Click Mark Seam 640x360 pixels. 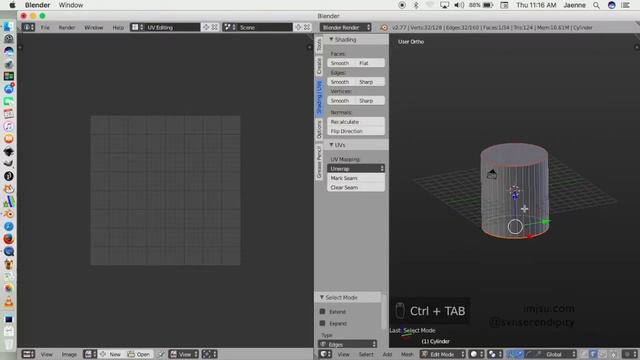(356, 178)
